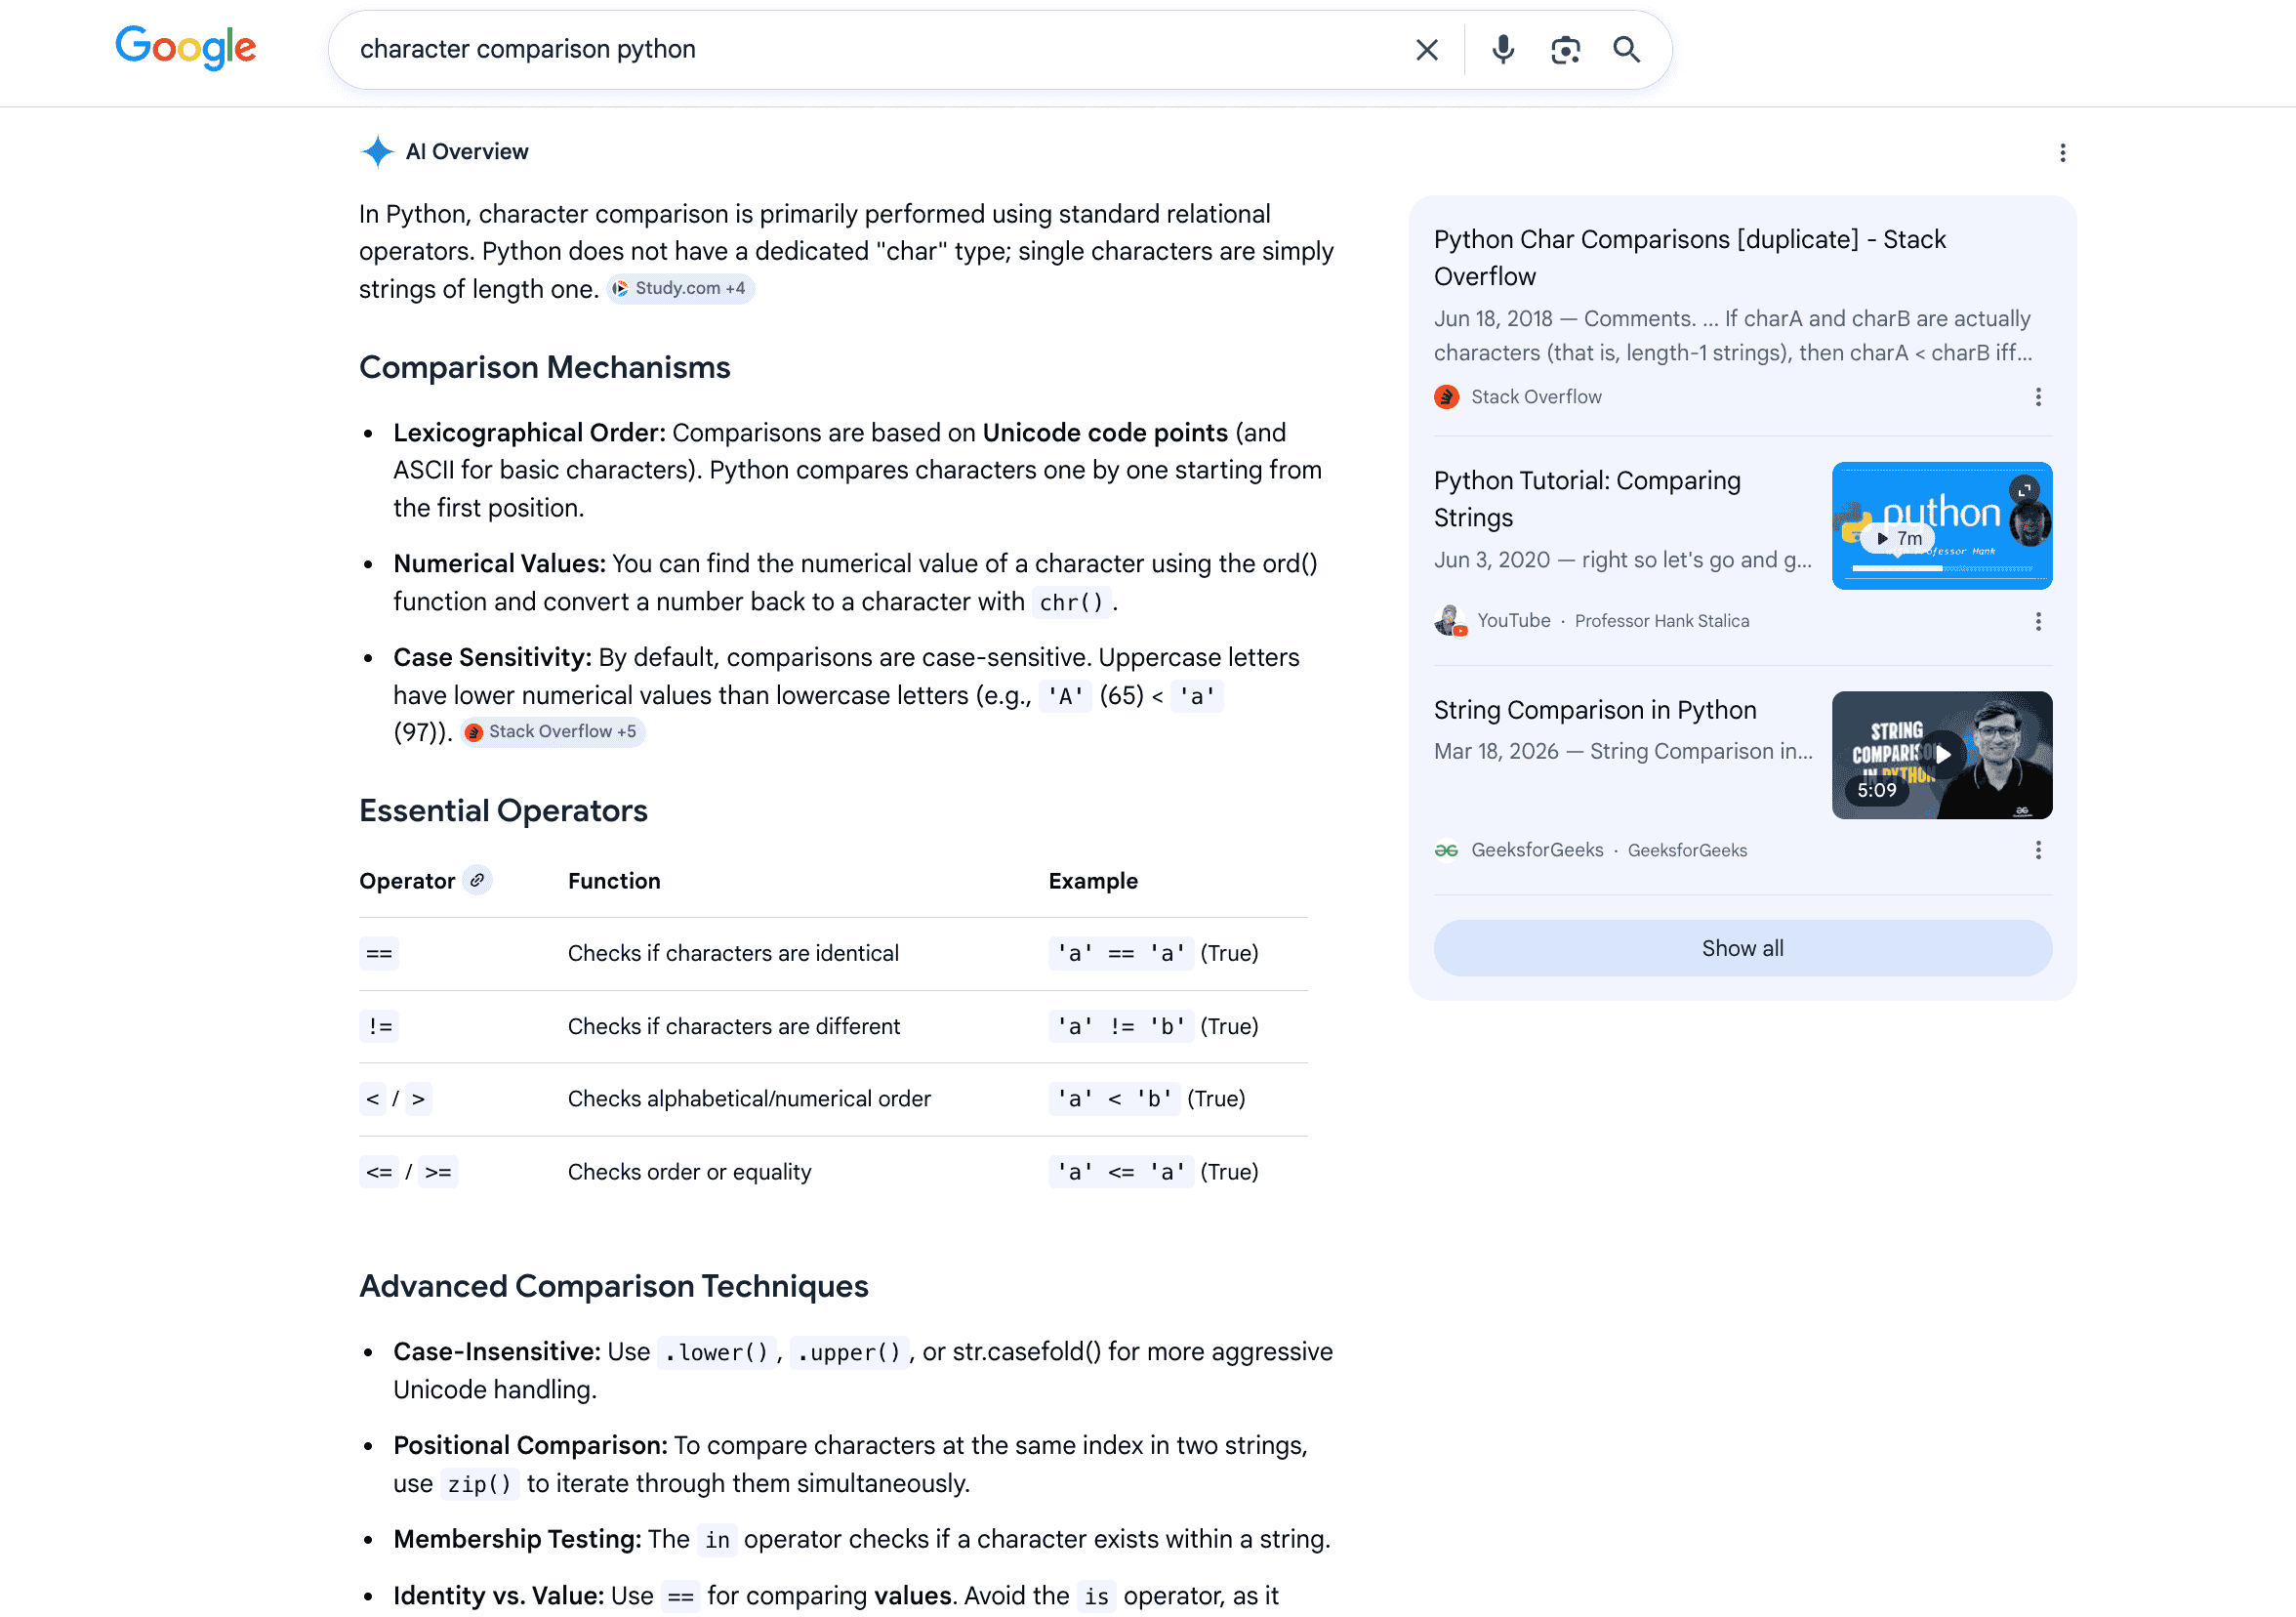
Task: Play the 5:09 String Comparison video thumbnail
Action: (x=1942, y=754)
